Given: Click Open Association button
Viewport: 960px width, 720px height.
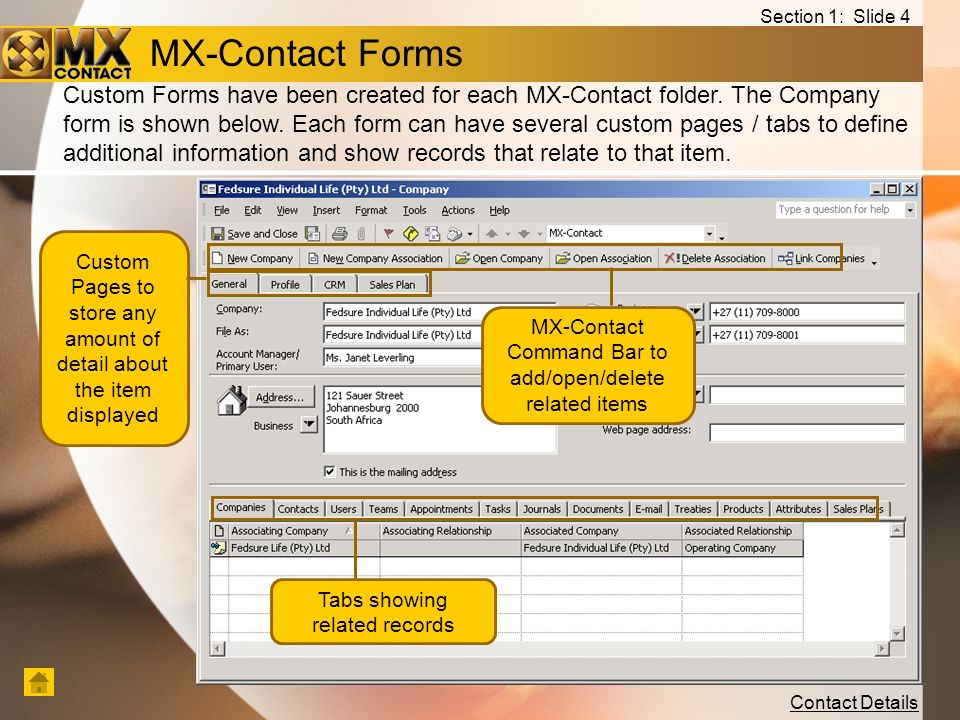Looking at the screenshot, I should pos(604,258).
